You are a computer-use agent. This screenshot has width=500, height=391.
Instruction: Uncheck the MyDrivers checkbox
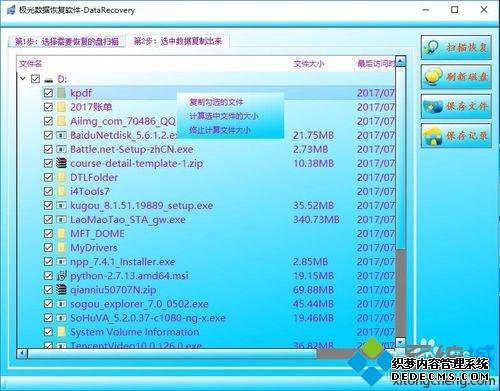pyautogui.click(x=48, y=247)
